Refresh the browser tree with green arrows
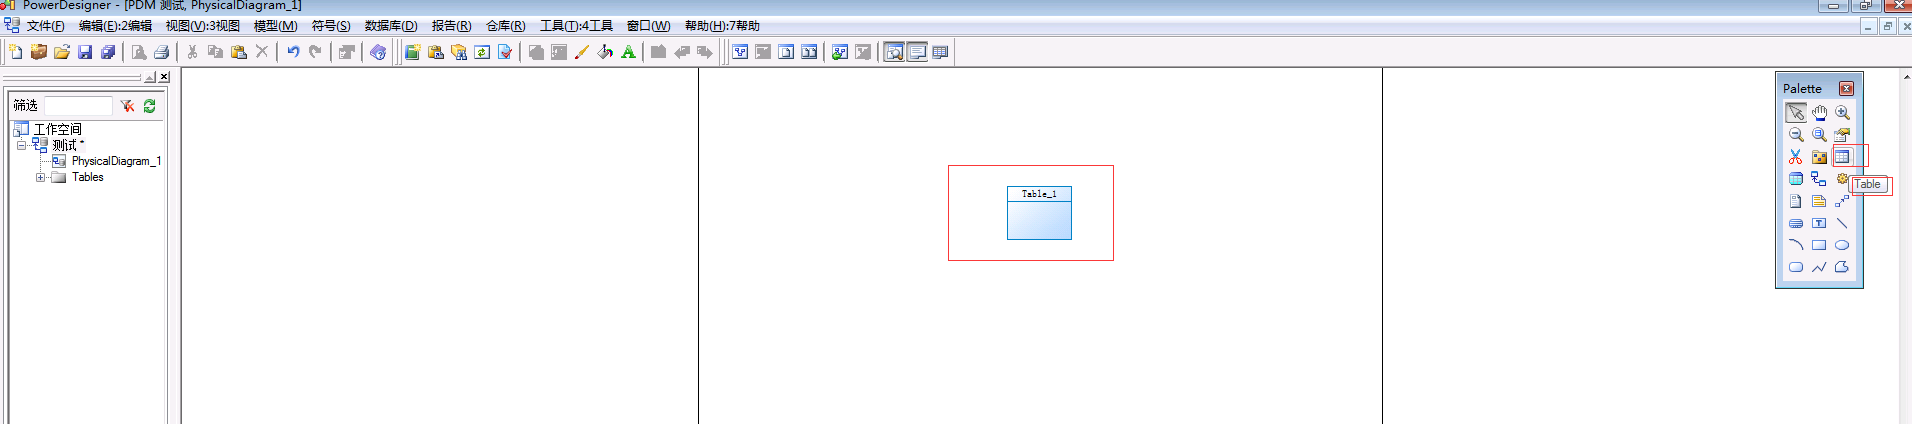This screenshot has width=1912, height=424. pyautogui.click(x=150, y=105)
